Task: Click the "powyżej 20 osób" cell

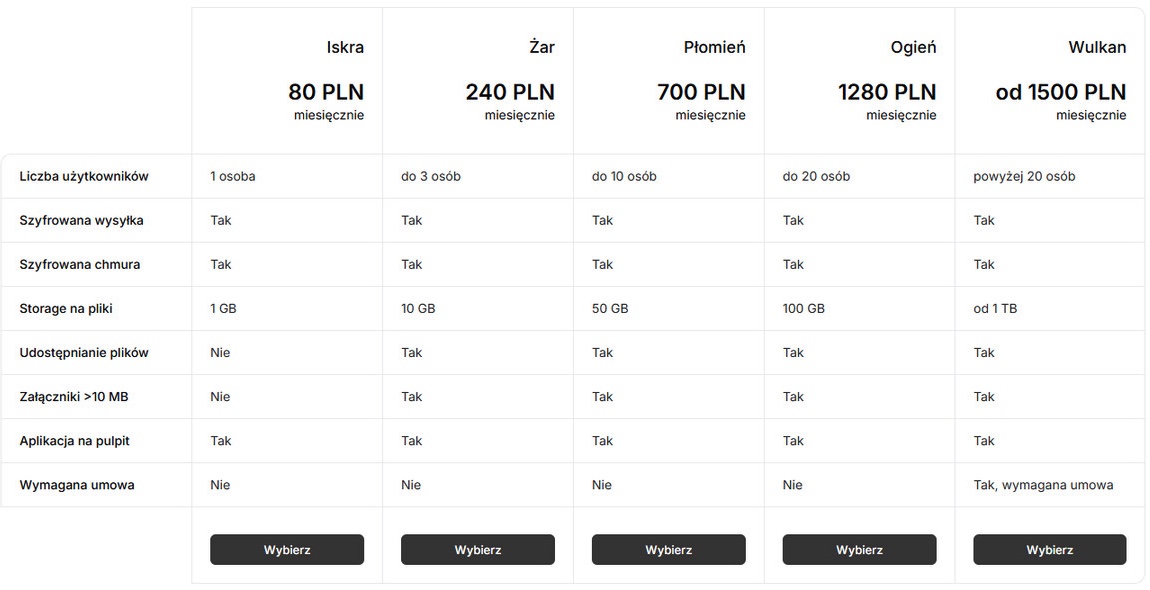Action: point(1024,176)
